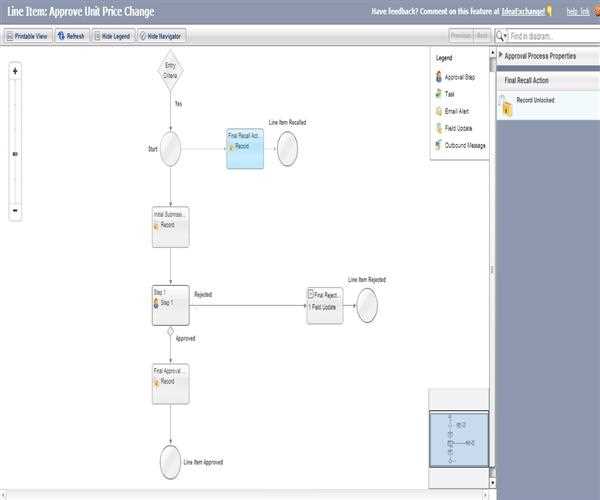Hide the Navigator panel
600x500 pixels.
tap(161, 36)
